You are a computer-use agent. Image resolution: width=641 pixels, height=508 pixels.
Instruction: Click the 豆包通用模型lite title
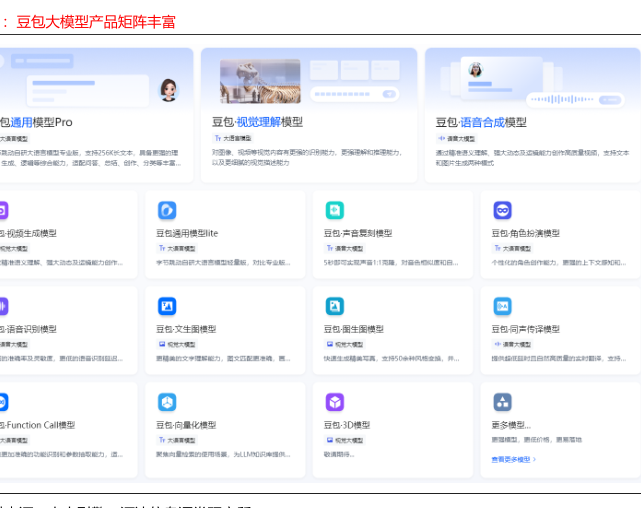pos(187,233)
